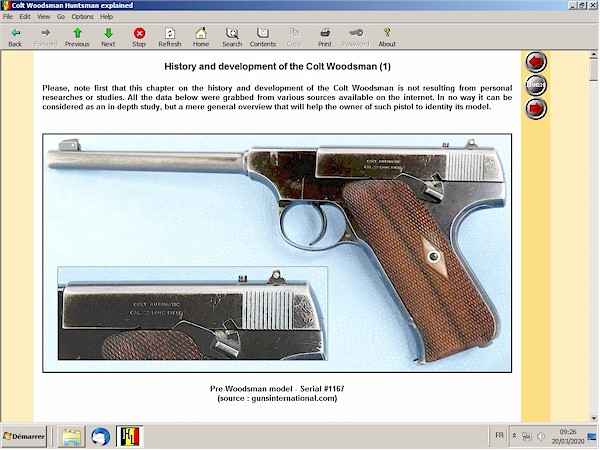600x450 pixels.
Task: Click the round Home button in sidebar
Action: point(536,85)
